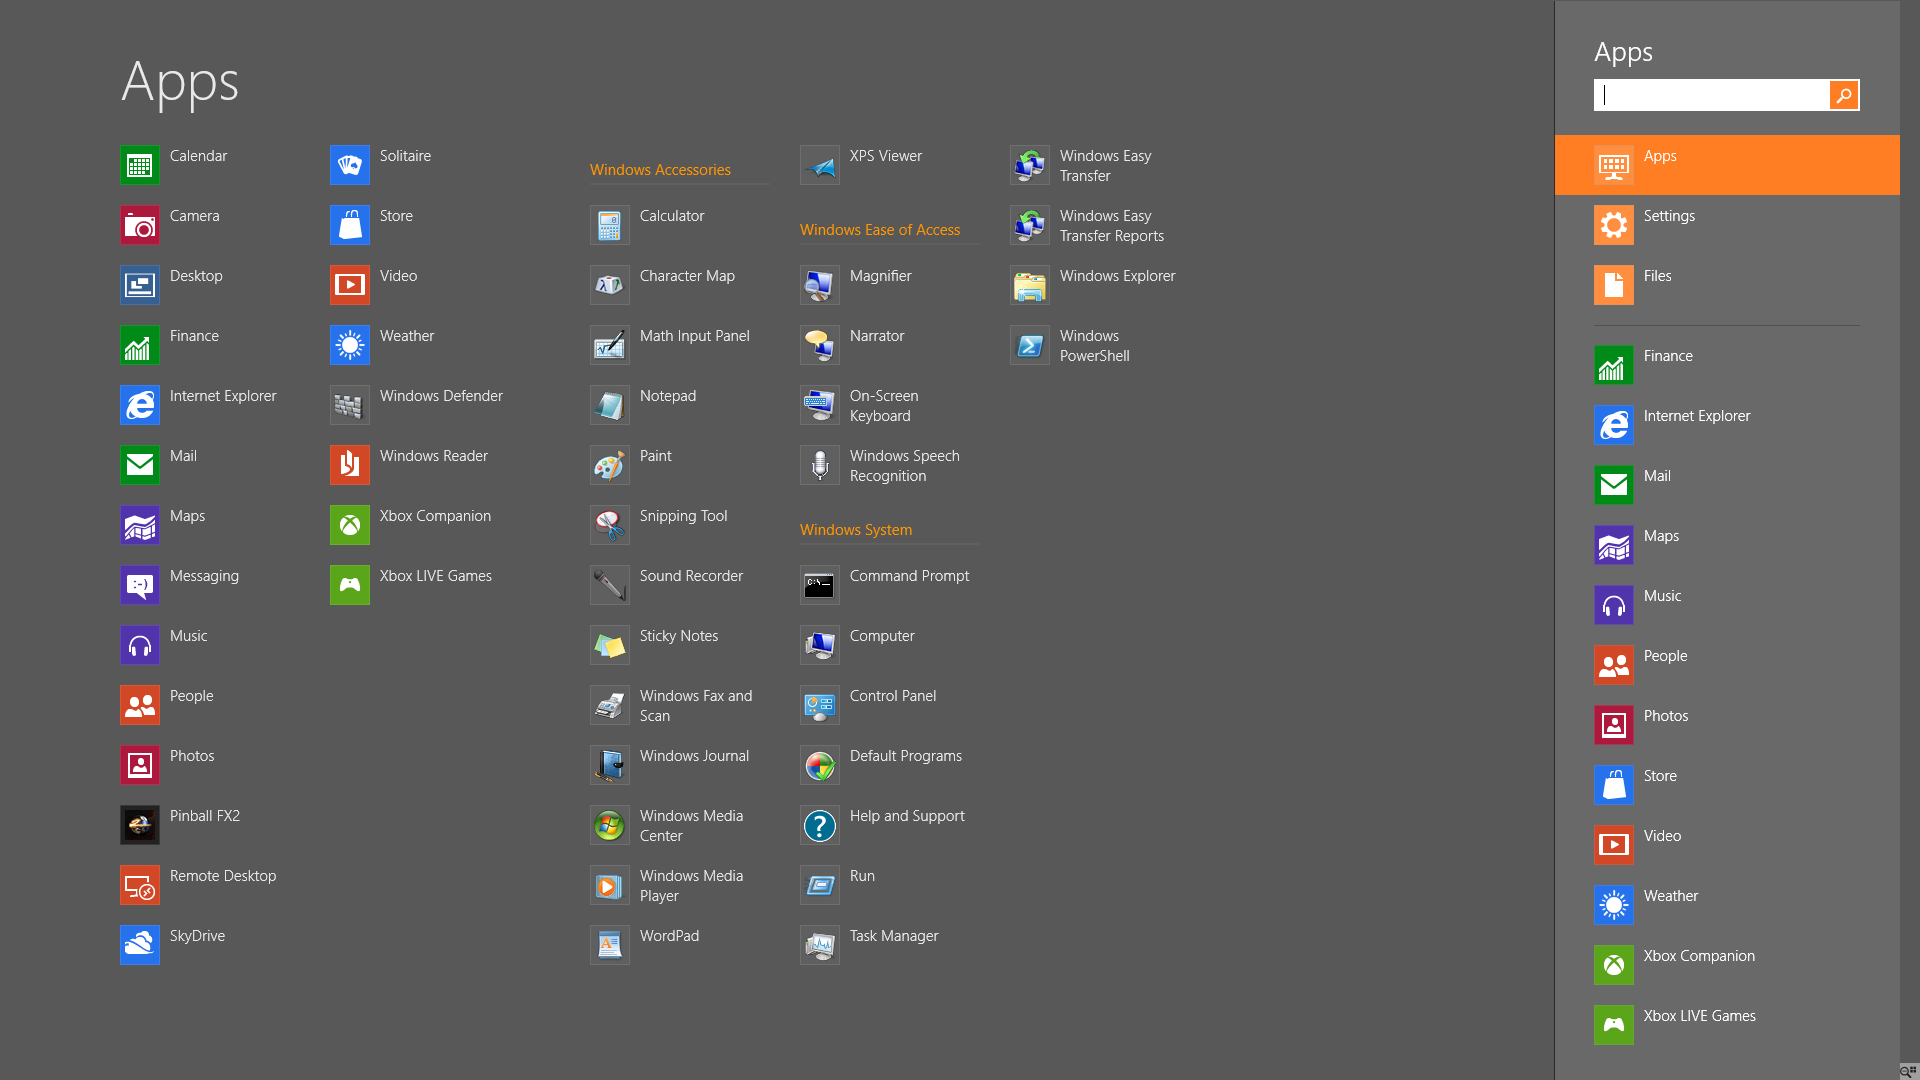This screenshot has width=1920, height=1080.
Task: Click into the Apps search text box
Action: (1712, 95)
